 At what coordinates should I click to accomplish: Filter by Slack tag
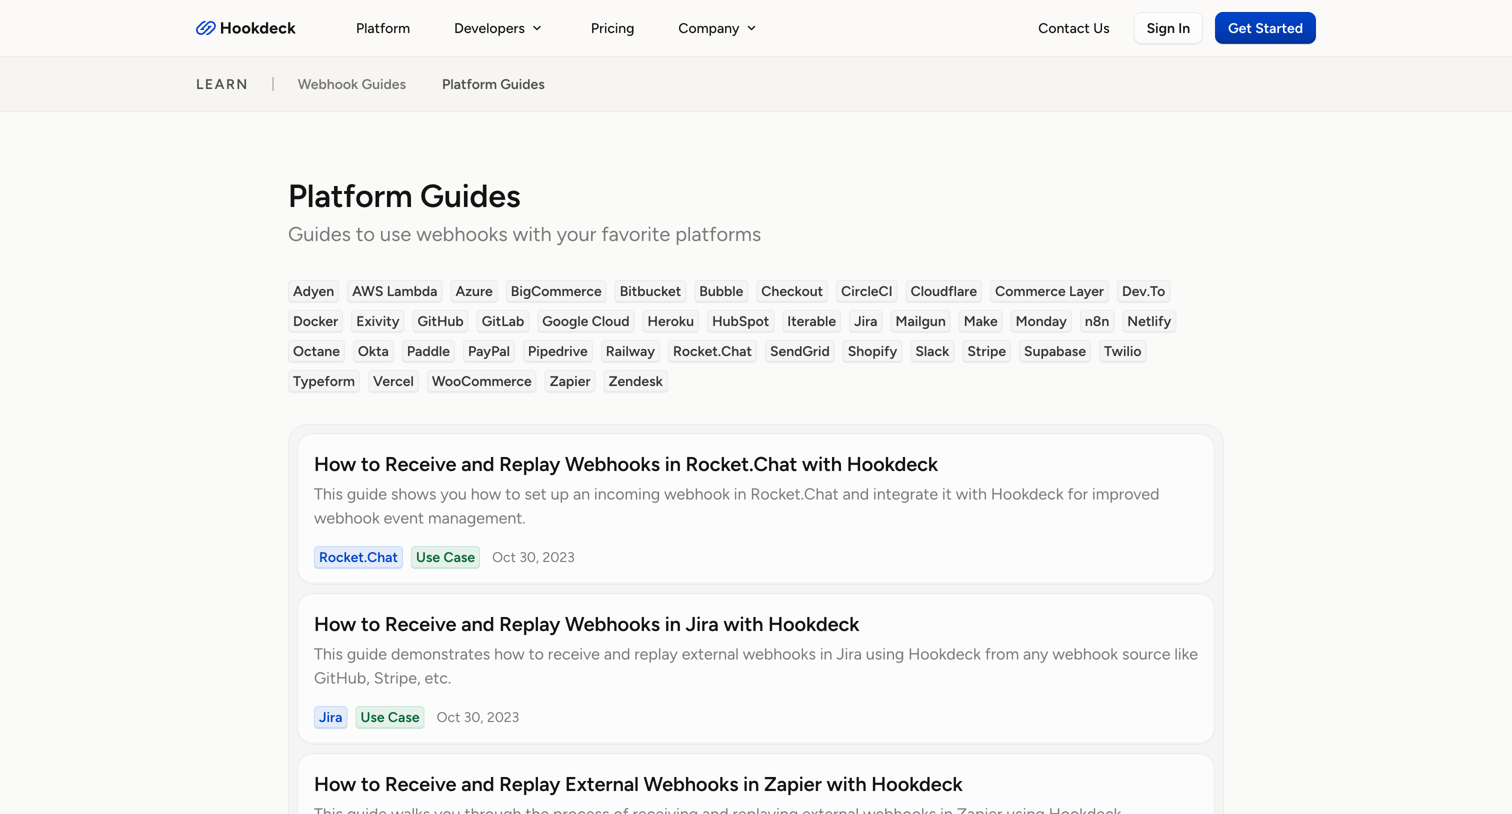coord(932,351)
